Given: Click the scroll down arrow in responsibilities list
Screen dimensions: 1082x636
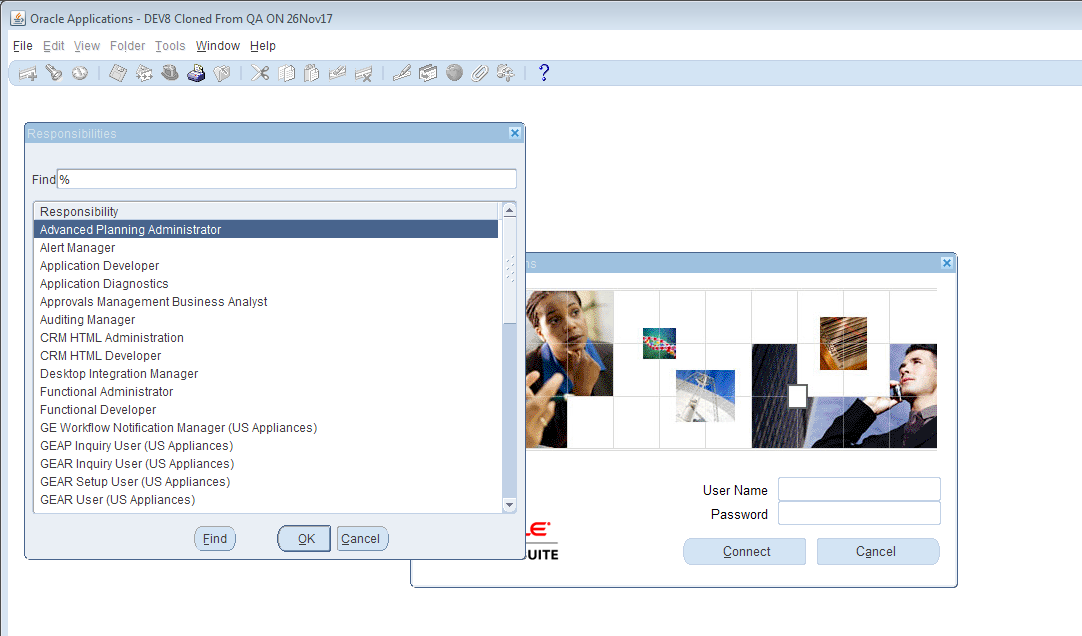Looking at the screenshot, I should [x=509, y=505].
